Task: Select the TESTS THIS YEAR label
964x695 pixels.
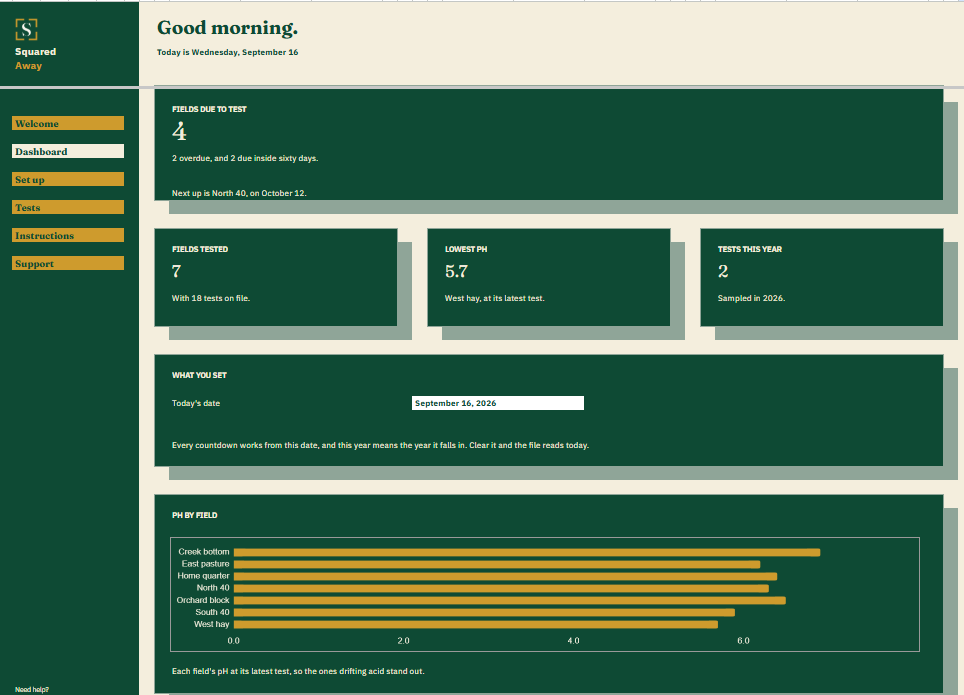Action: (750, 249)
